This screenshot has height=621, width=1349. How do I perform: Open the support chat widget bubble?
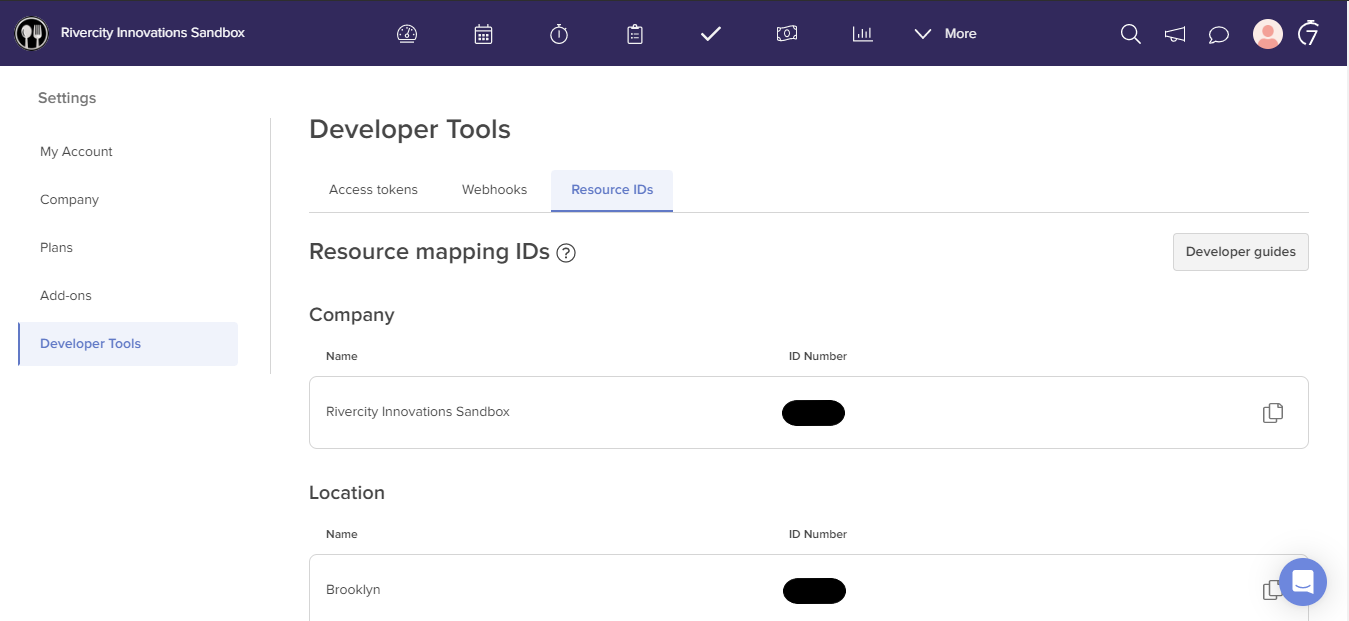1302,582
